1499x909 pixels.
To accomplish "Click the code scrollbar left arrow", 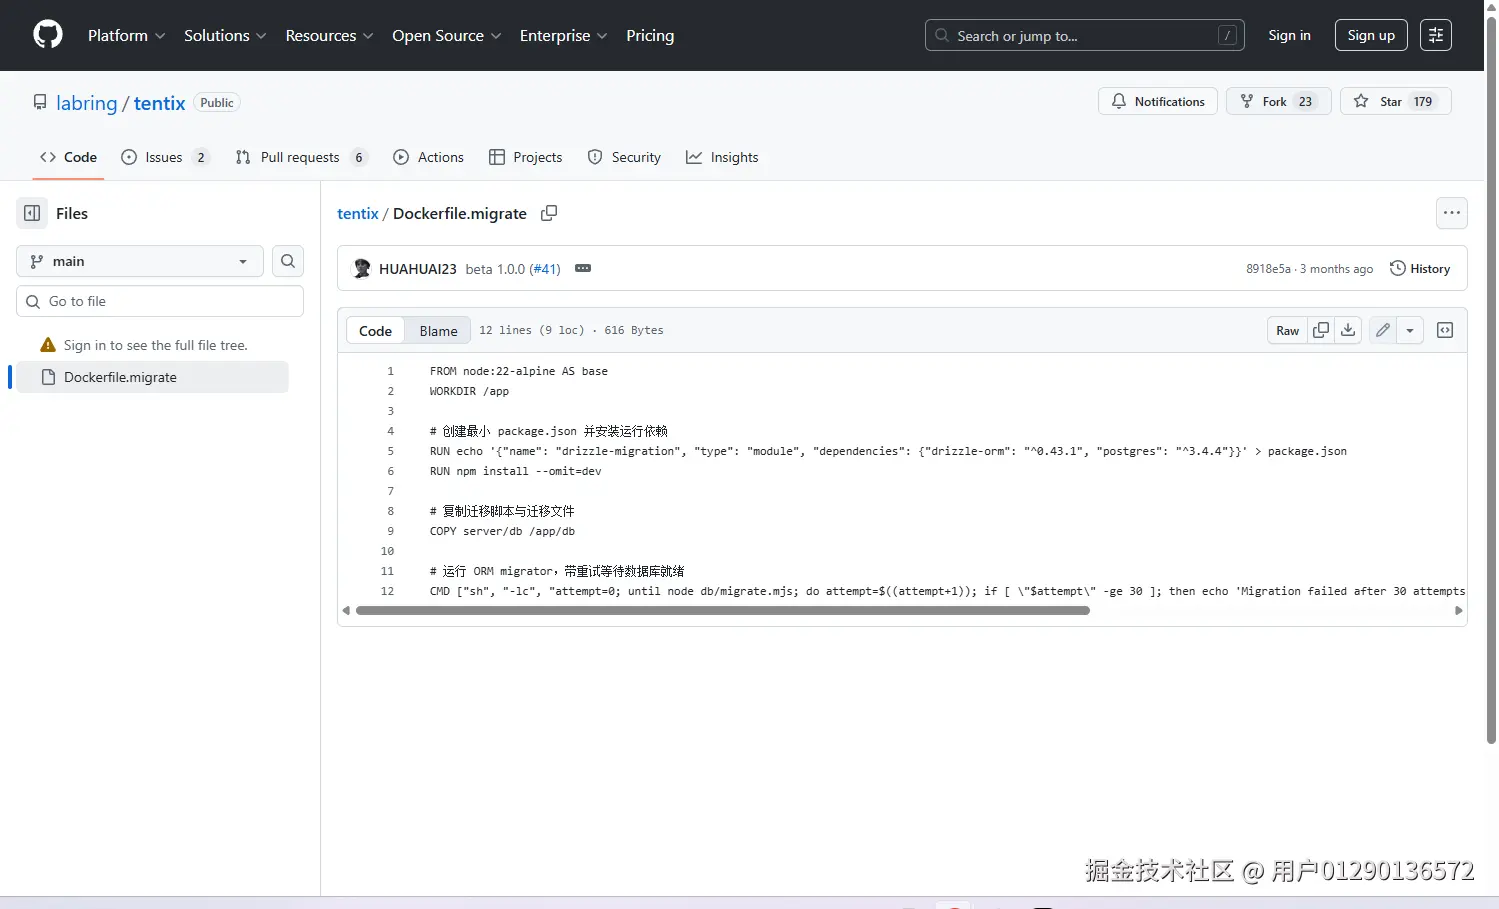I will tap(346, 610).
